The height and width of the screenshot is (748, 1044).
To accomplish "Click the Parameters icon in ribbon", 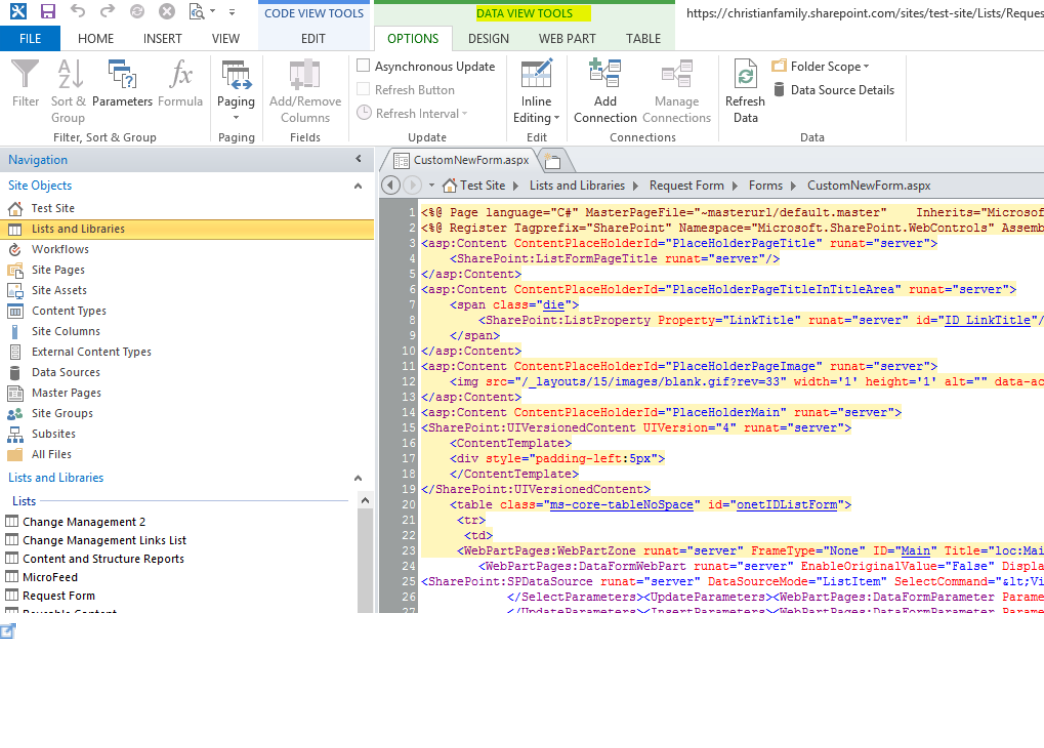I will pos(122,76).
